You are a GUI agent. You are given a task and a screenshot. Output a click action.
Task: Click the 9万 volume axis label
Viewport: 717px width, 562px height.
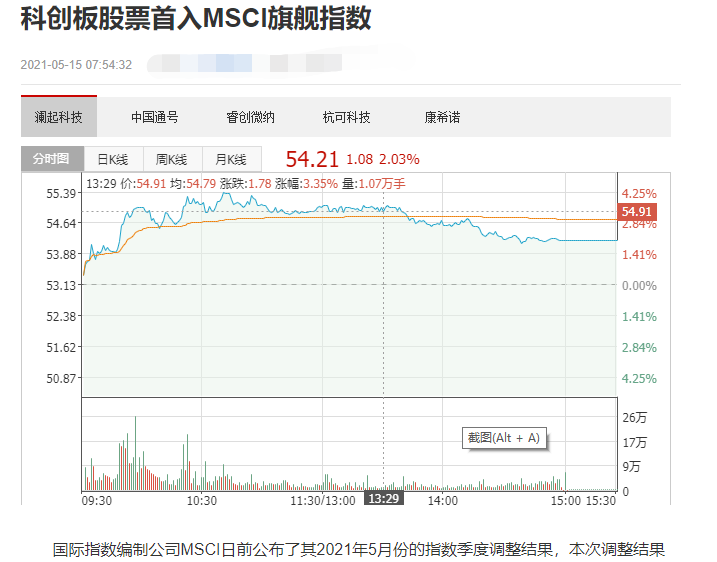pos(631,467)
